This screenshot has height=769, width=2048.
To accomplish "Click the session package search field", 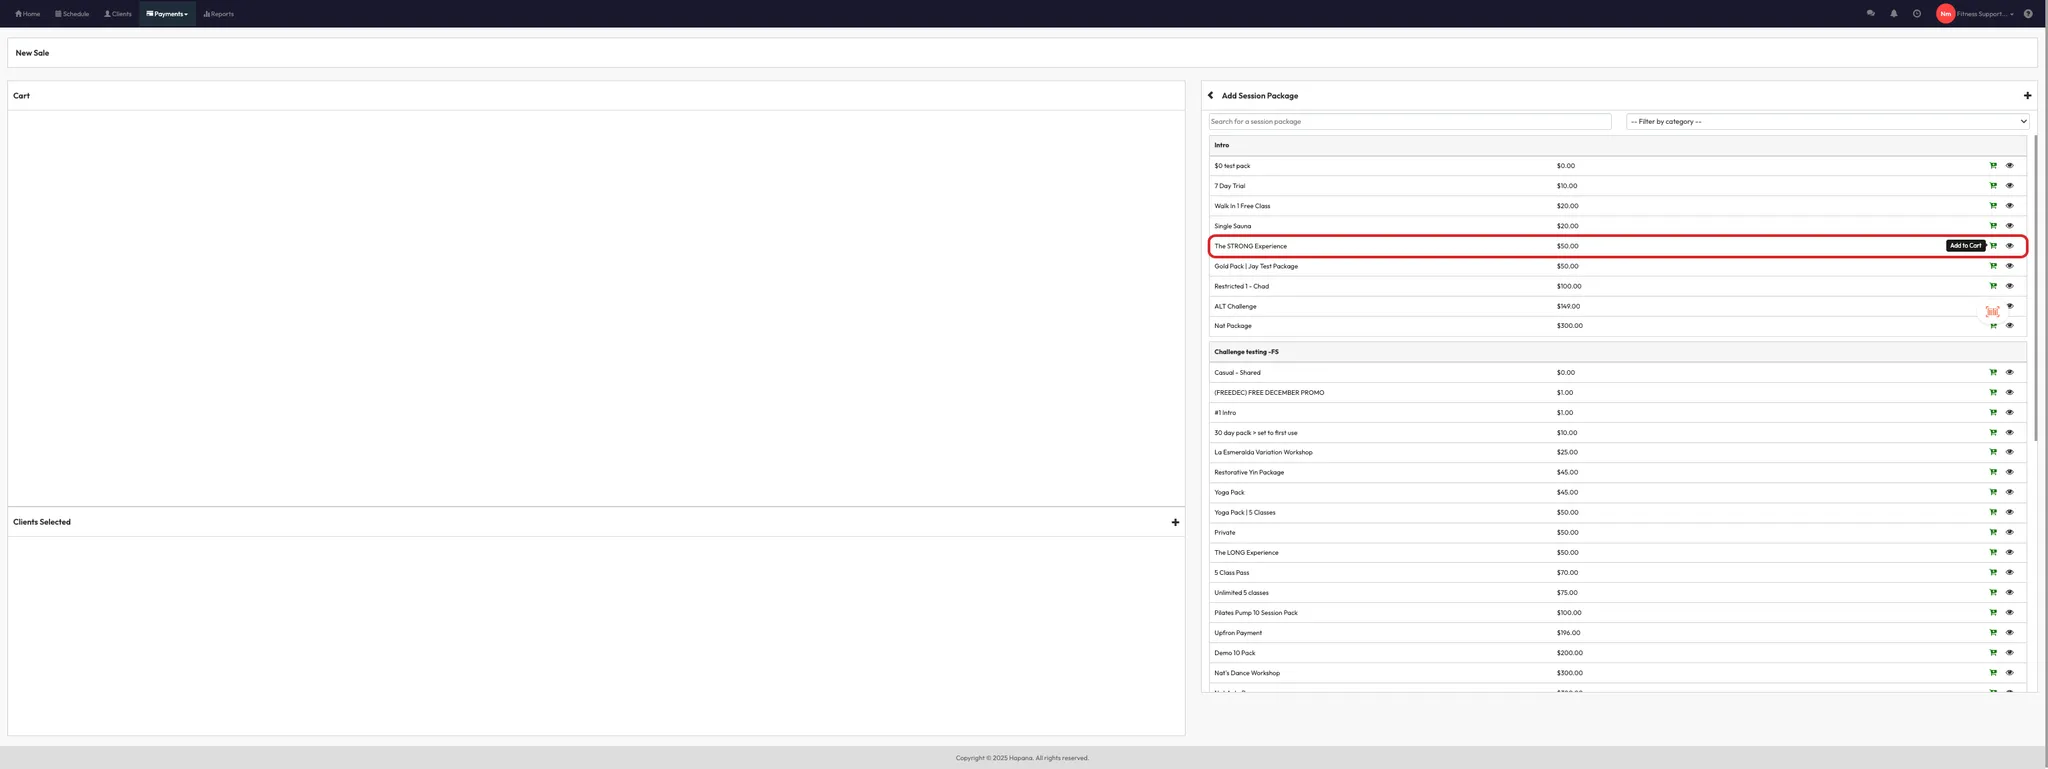I will coord(1409,122).
